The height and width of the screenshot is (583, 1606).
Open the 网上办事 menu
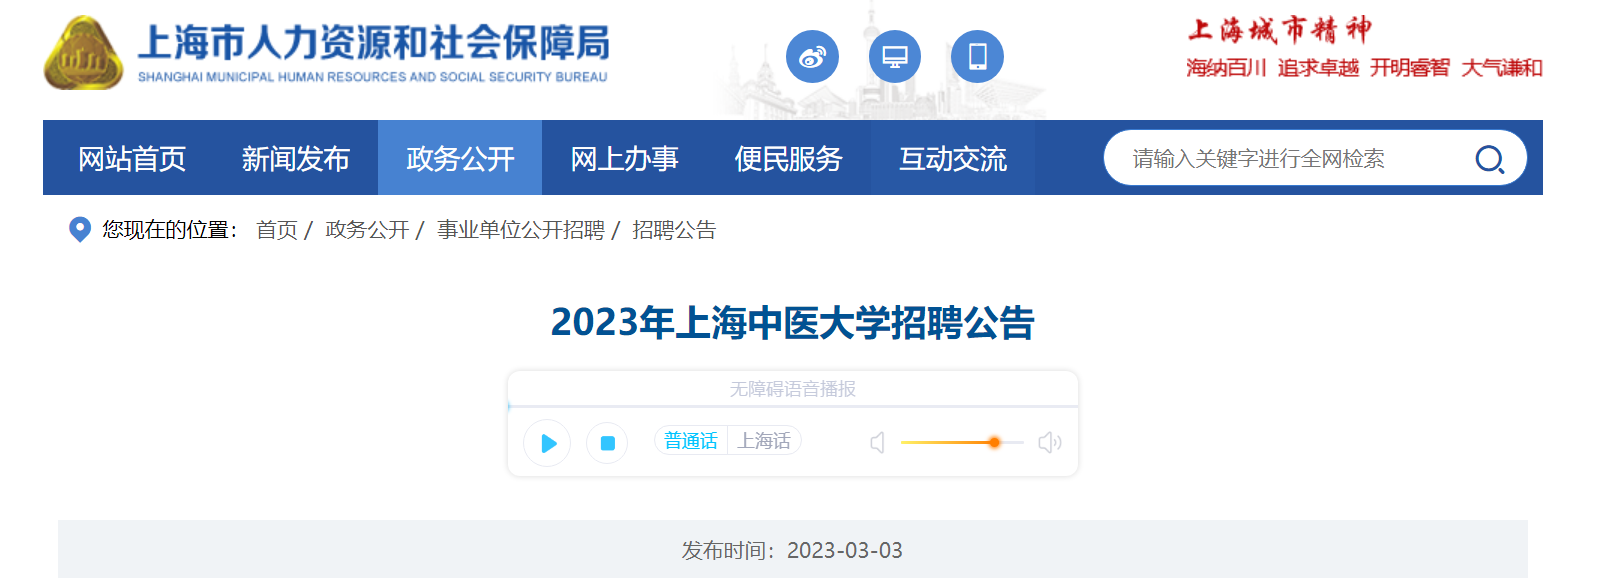[624, 158]
